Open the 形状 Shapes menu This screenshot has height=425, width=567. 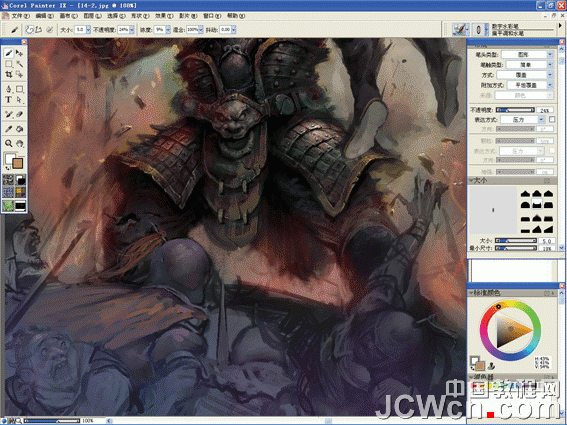[140, 16]
